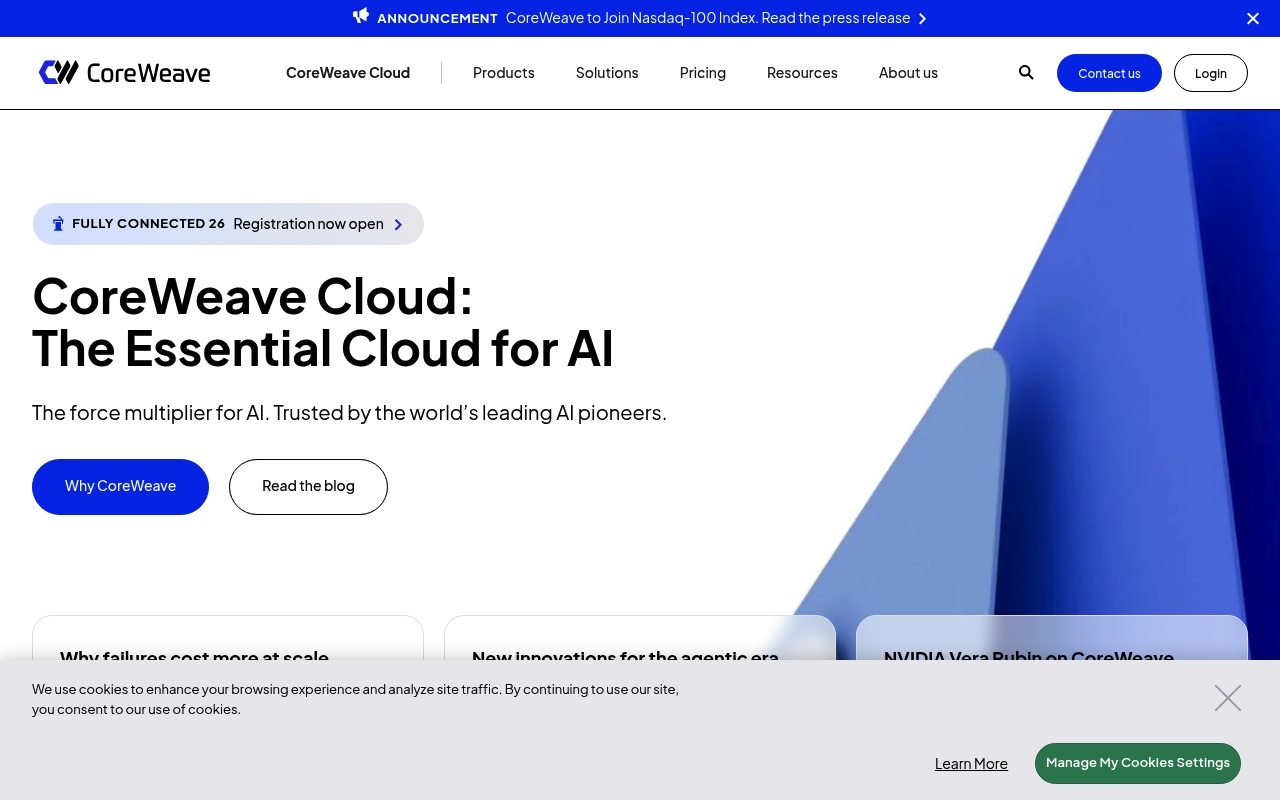Viewport: 1280px width, 800px height.
Task: Click the Why CoreWeave button
Action: coord(120,487)
